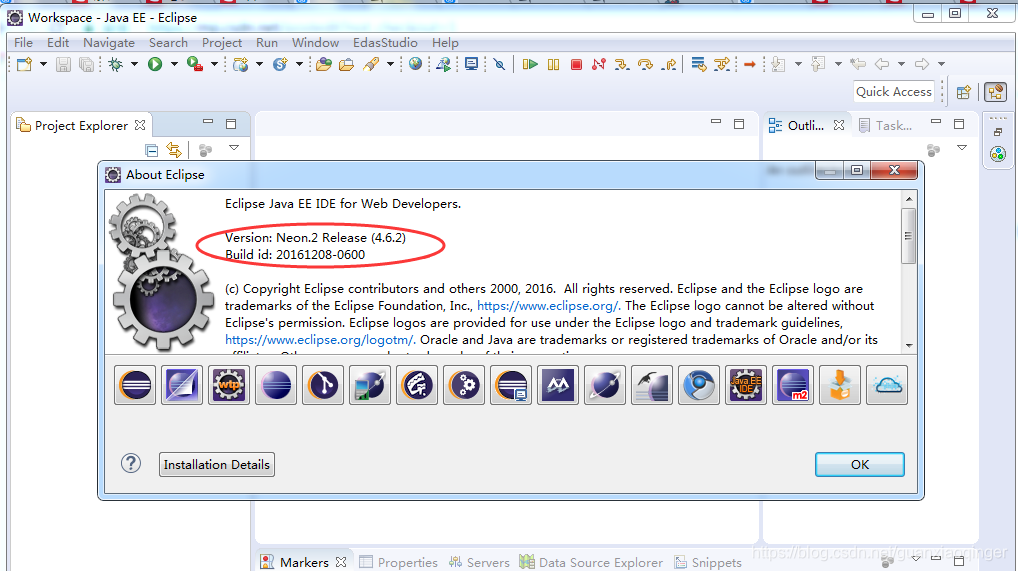Open the Run configurations dropdown arrow
This screenshot has height=571, width=1018.
174,64
